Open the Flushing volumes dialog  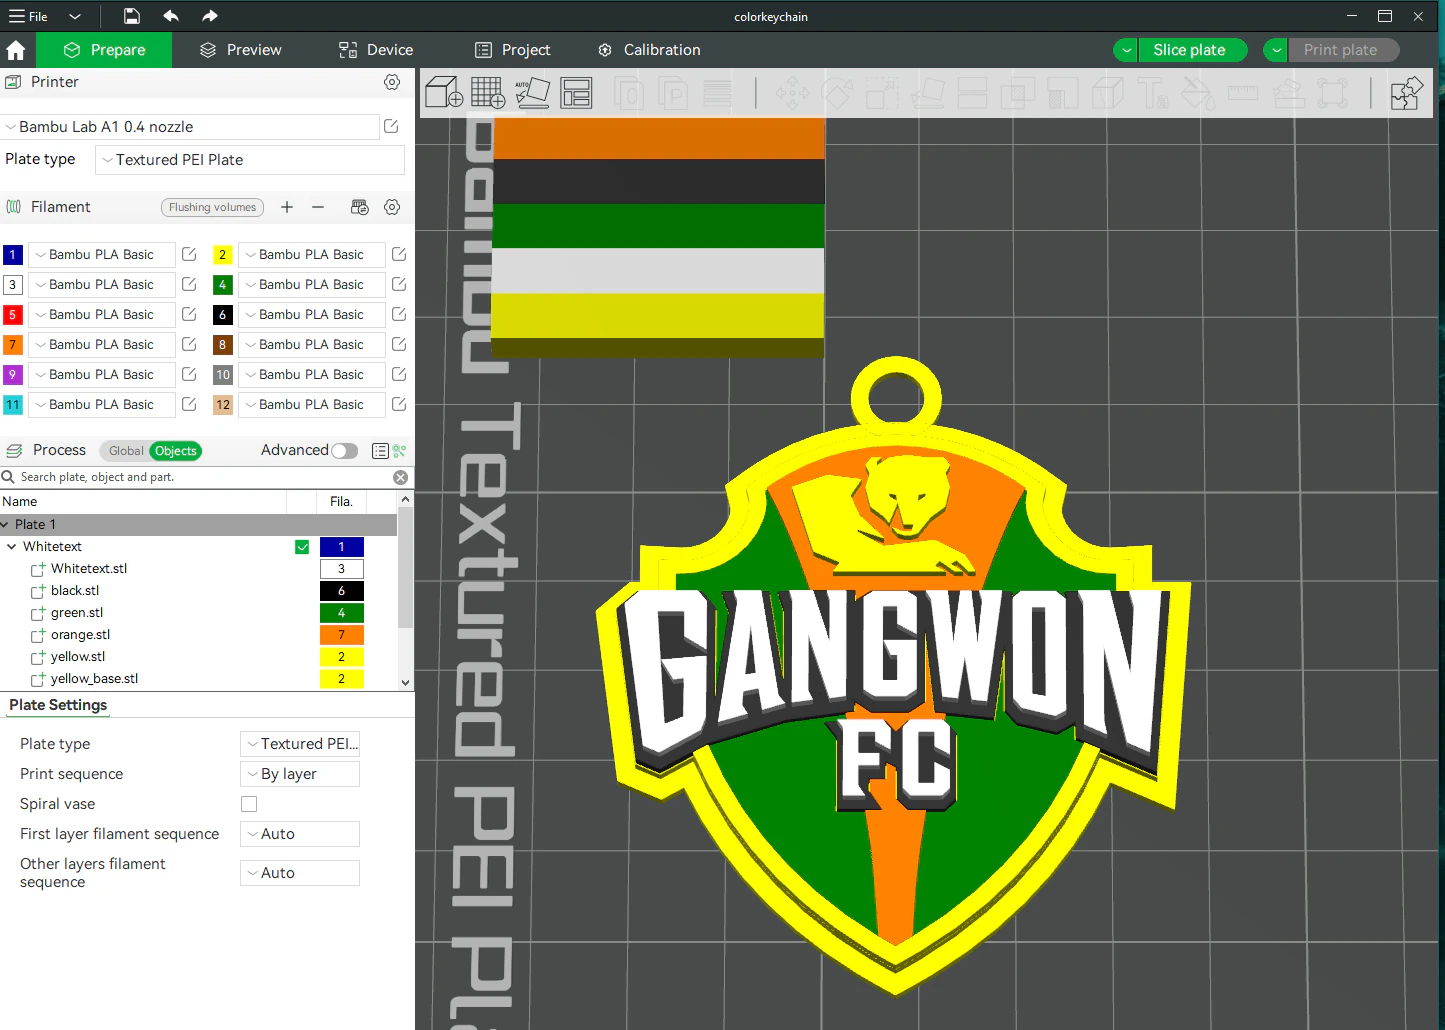pos(212,207)
